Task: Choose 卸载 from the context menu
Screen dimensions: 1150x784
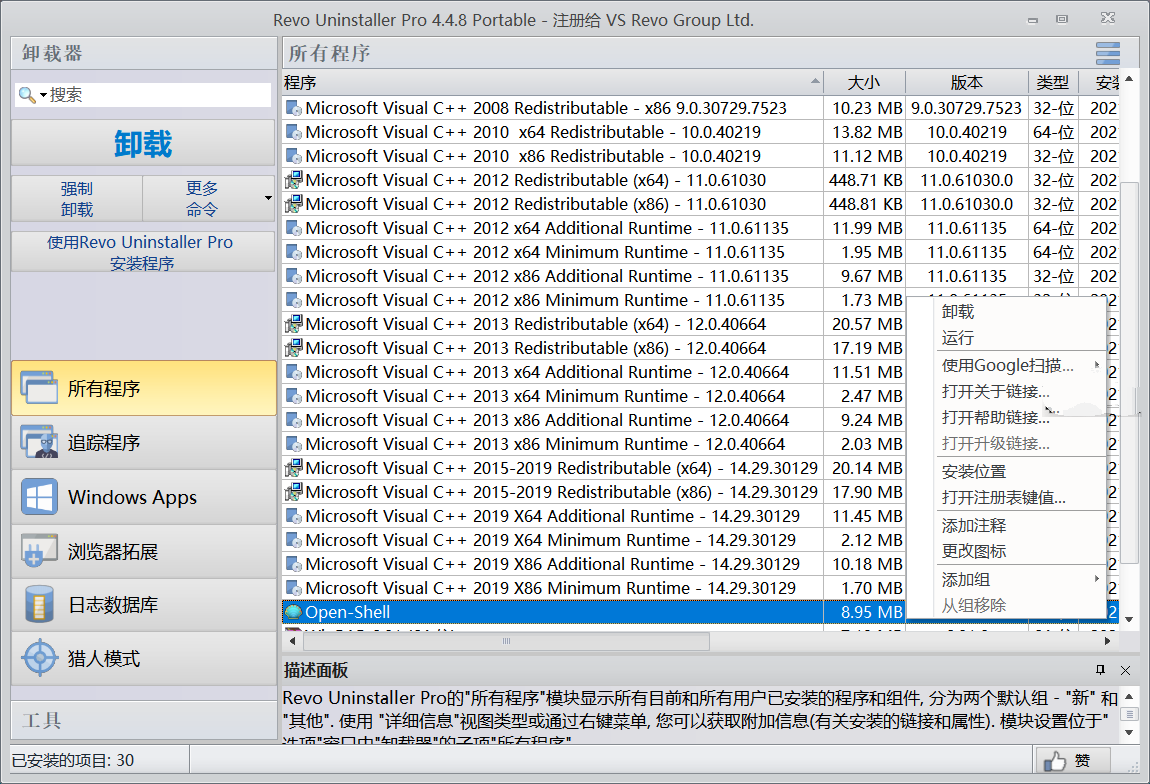Action: pos(958,312)
